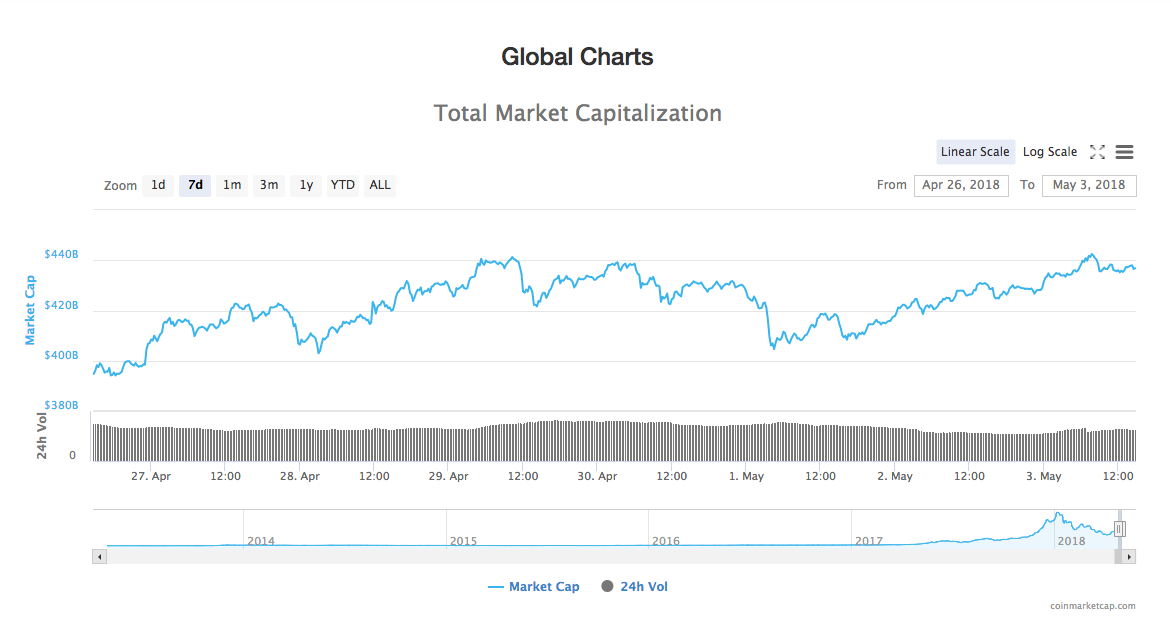Switch to Linear Scale
This screenshot has width=1171, height=623.
click(975, 152)
